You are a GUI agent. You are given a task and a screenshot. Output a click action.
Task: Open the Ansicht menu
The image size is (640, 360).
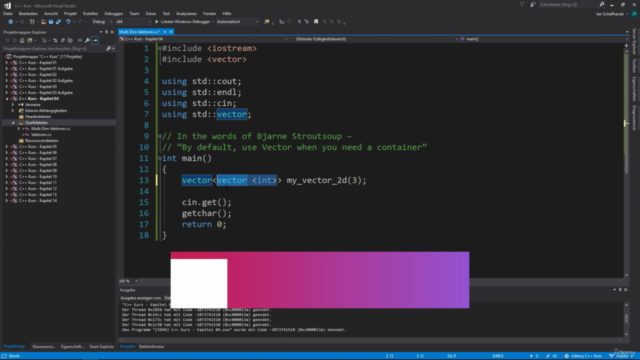(x=51, y=13)
